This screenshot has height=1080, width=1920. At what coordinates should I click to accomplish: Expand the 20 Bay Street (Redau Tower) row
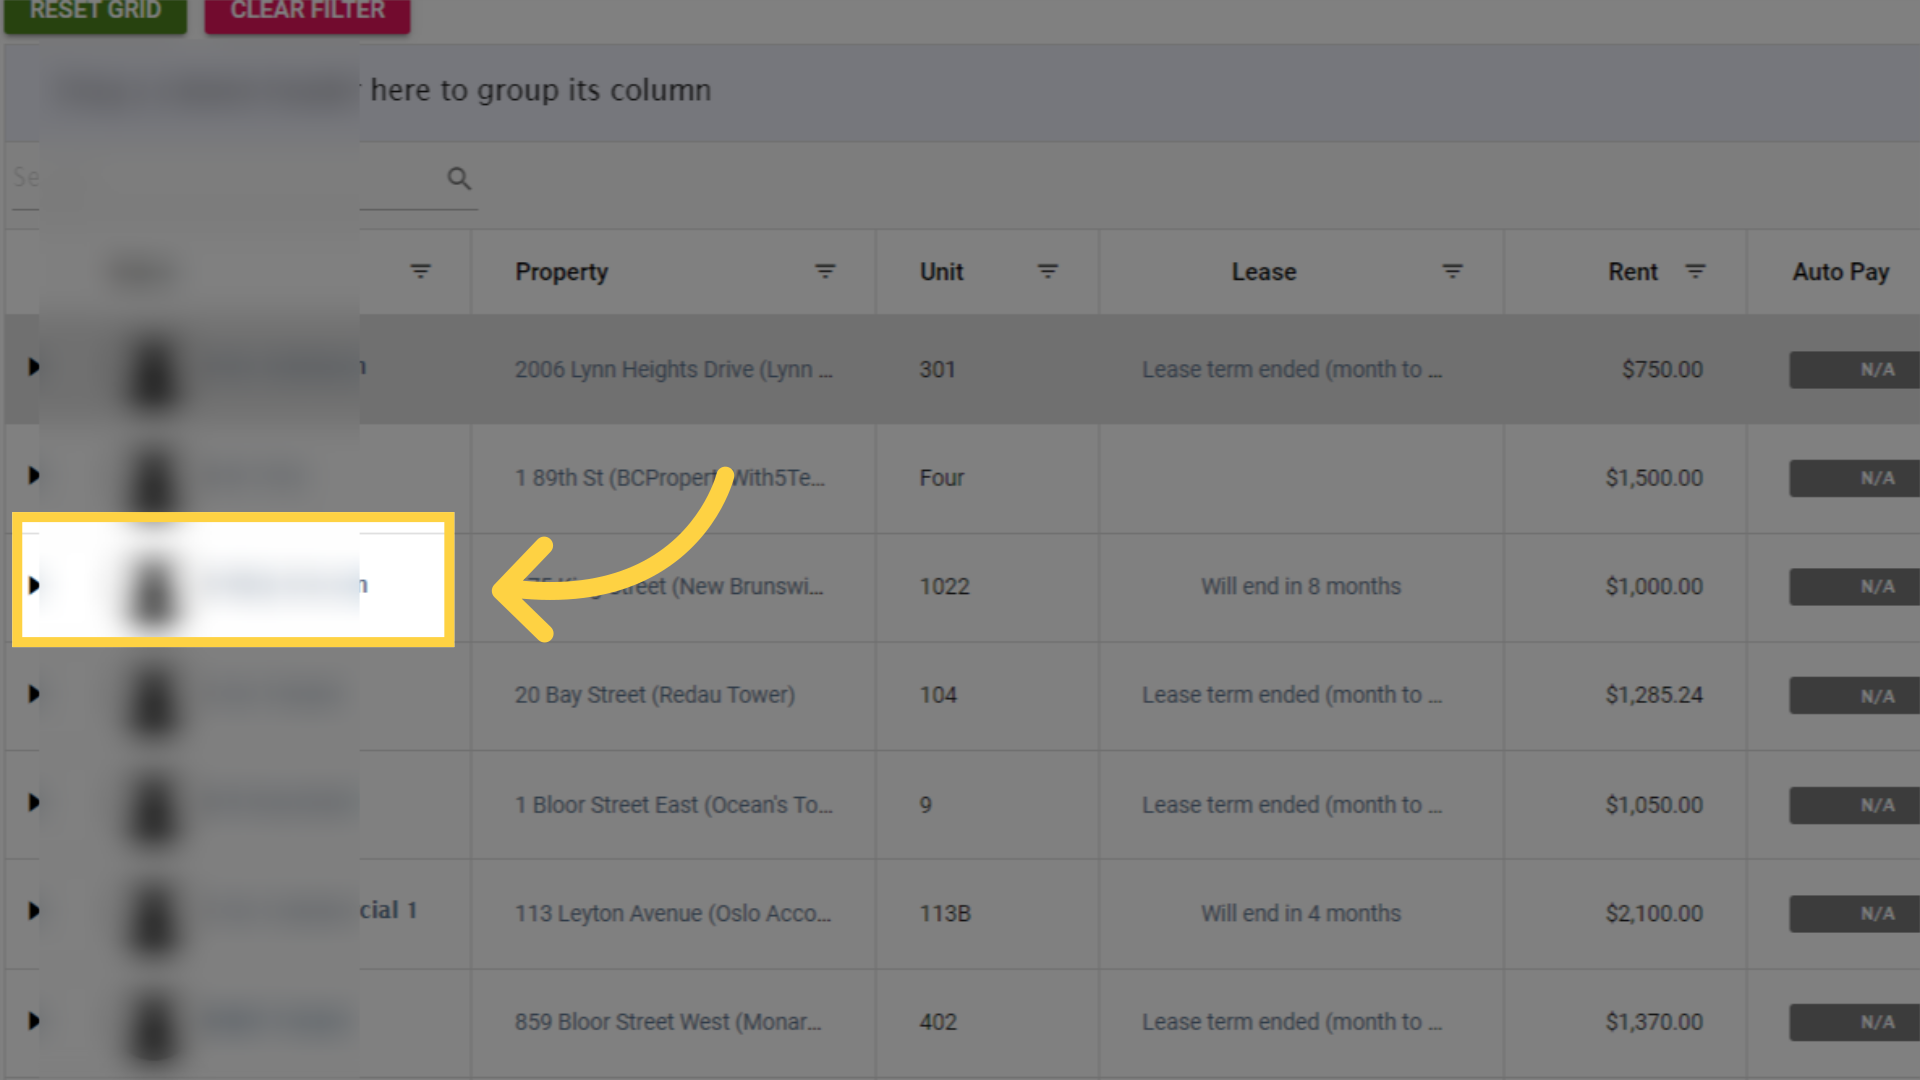click(33, 694)
